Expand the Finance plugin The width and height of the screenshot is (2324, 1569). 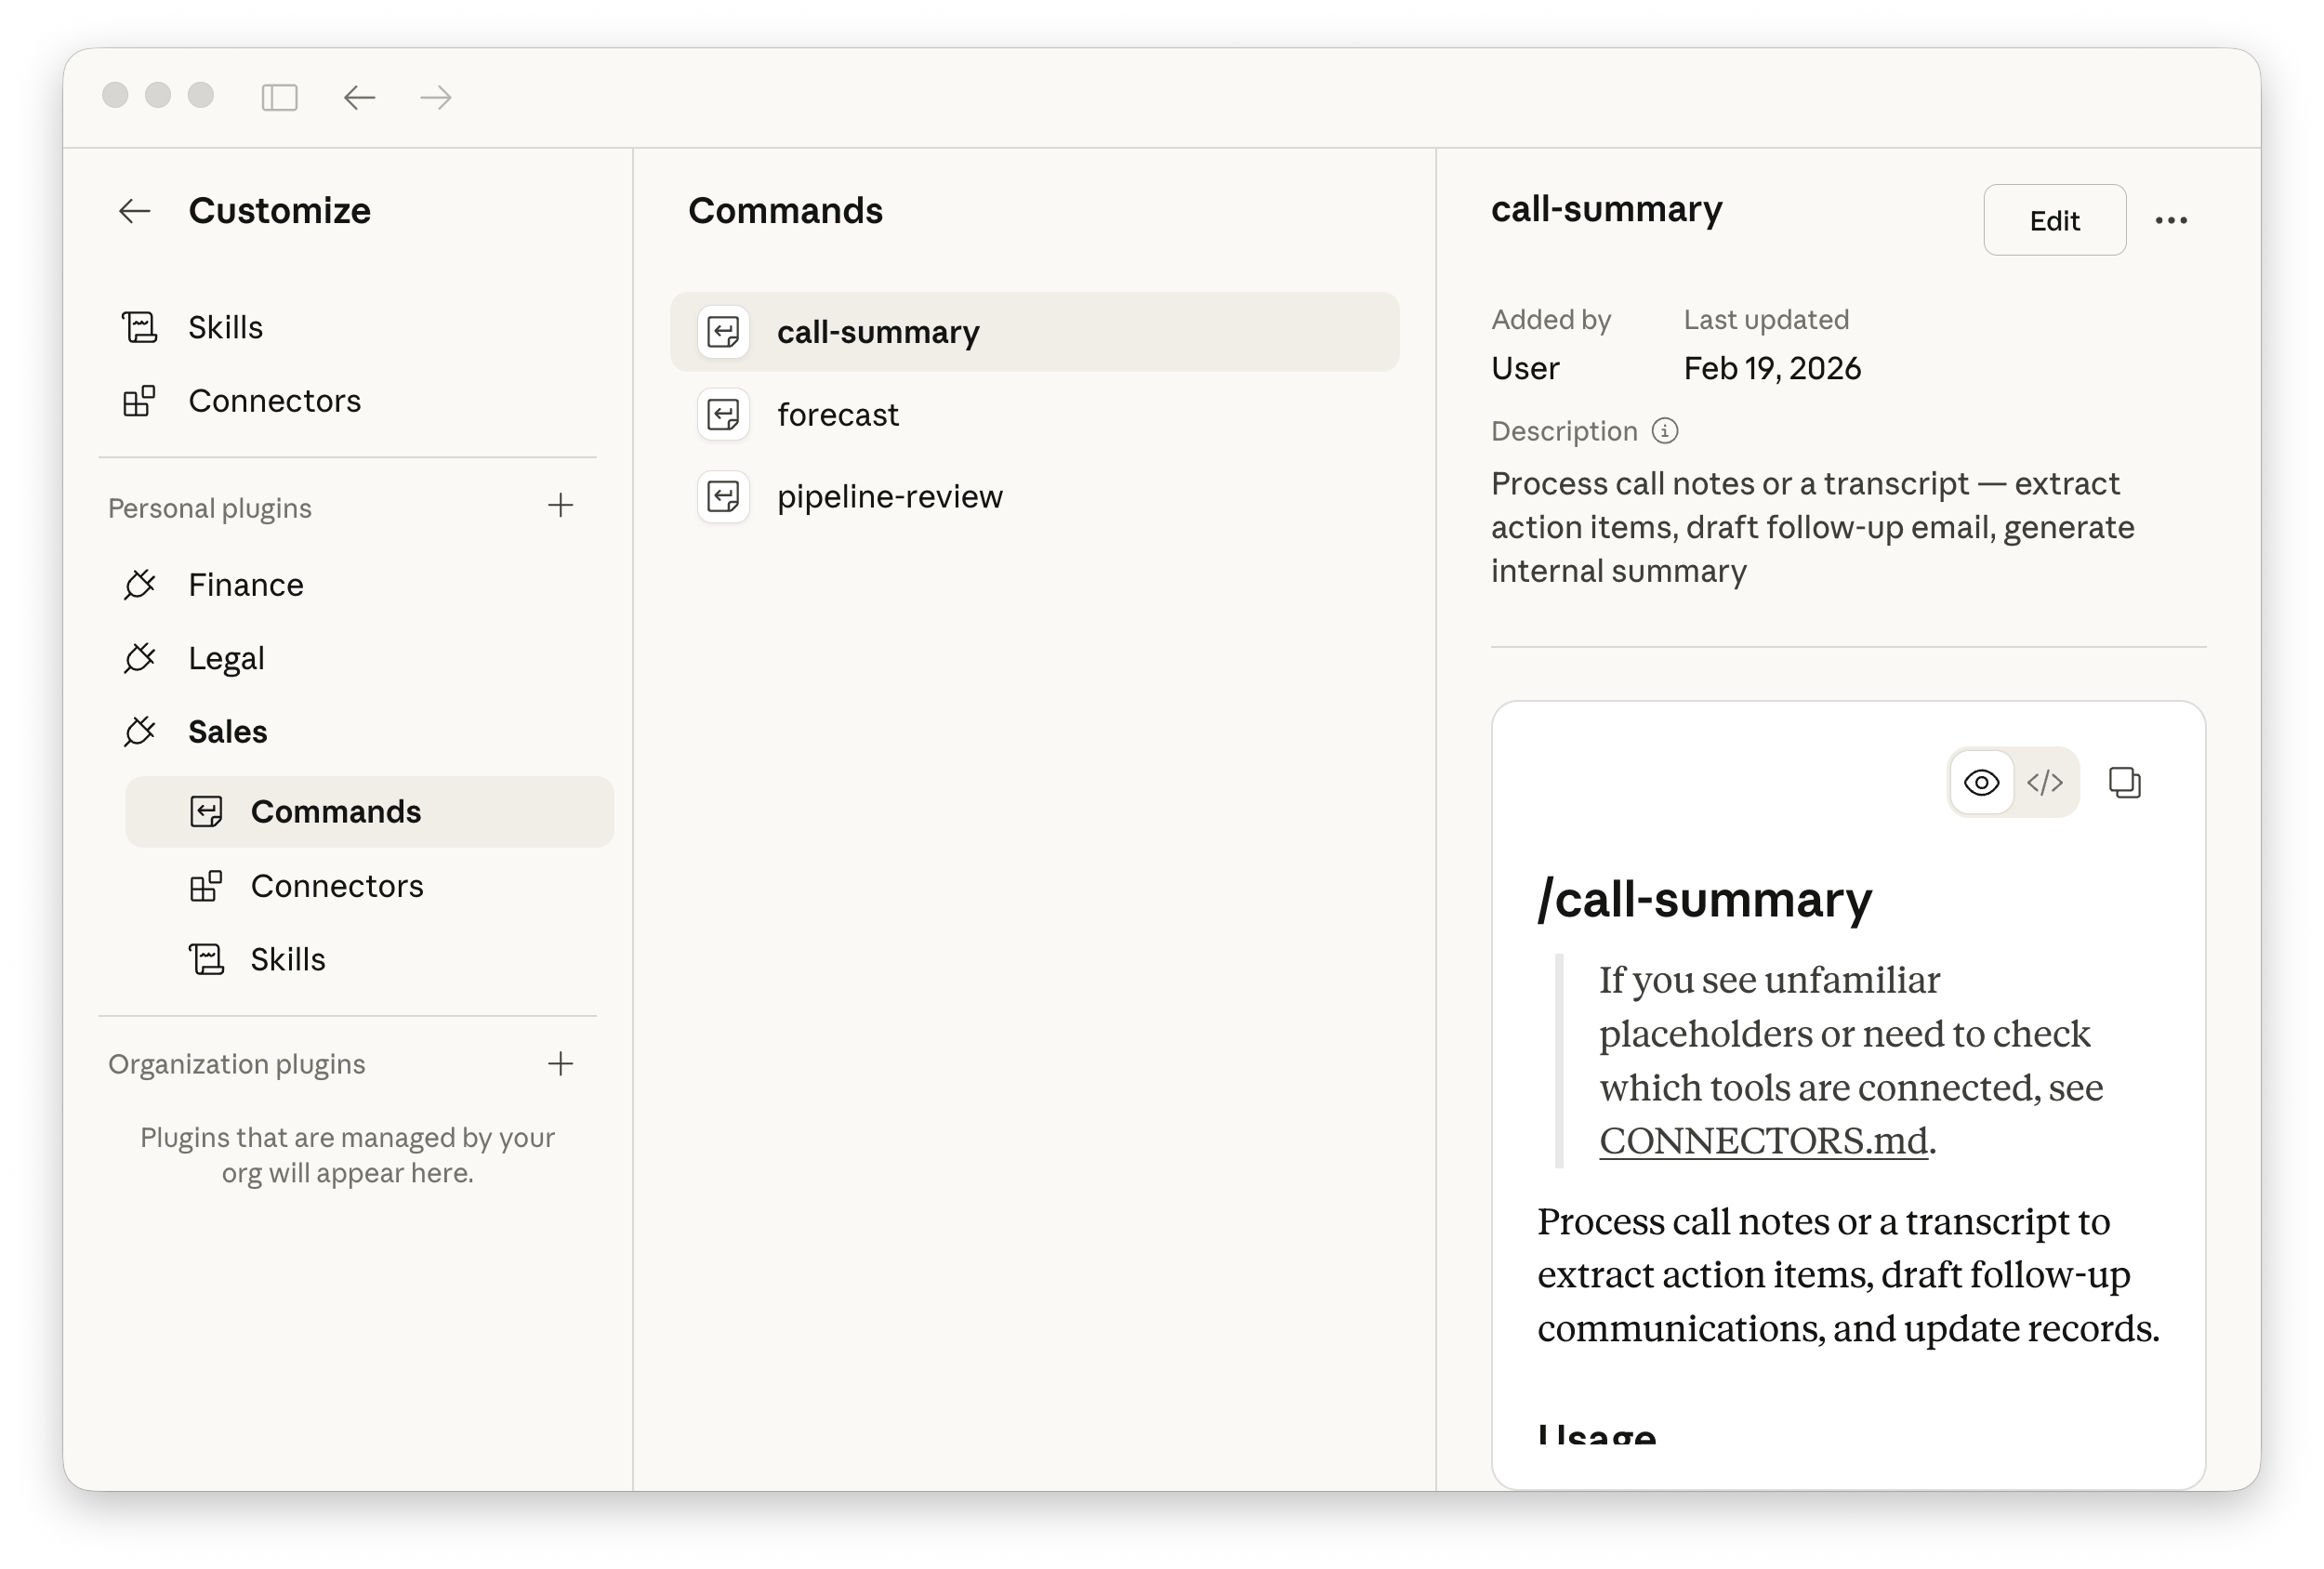click(245, 585)
